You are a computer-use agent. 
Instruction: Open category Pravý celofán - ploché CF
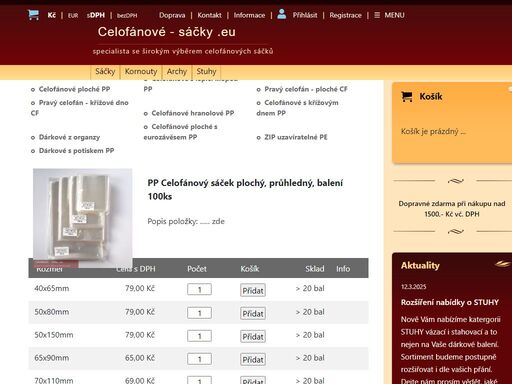pyautogui.click(x=306, y=89)
